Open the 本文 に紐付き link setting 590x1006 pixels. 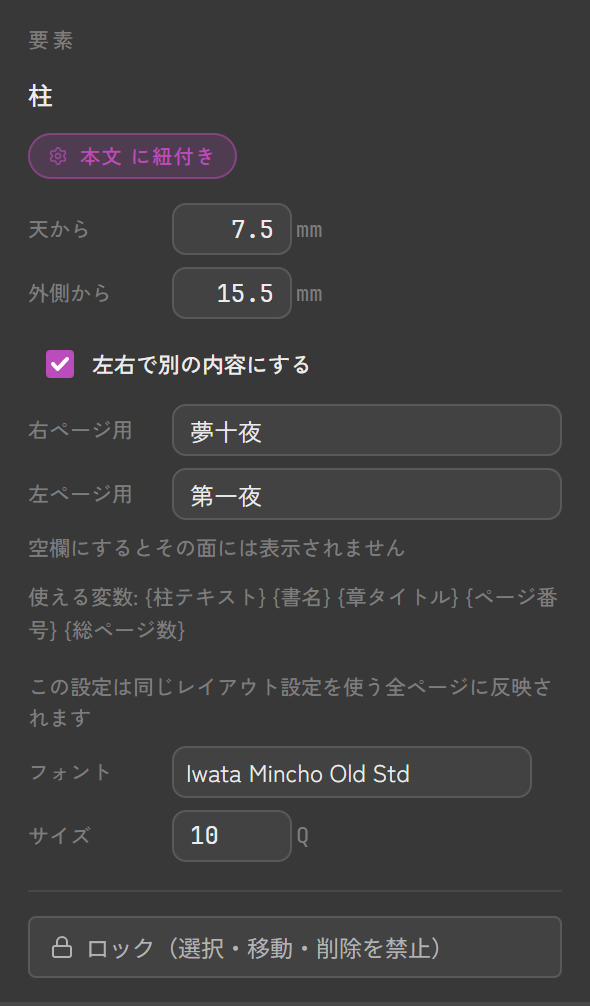pyautogui.click(x=132, y=156)
